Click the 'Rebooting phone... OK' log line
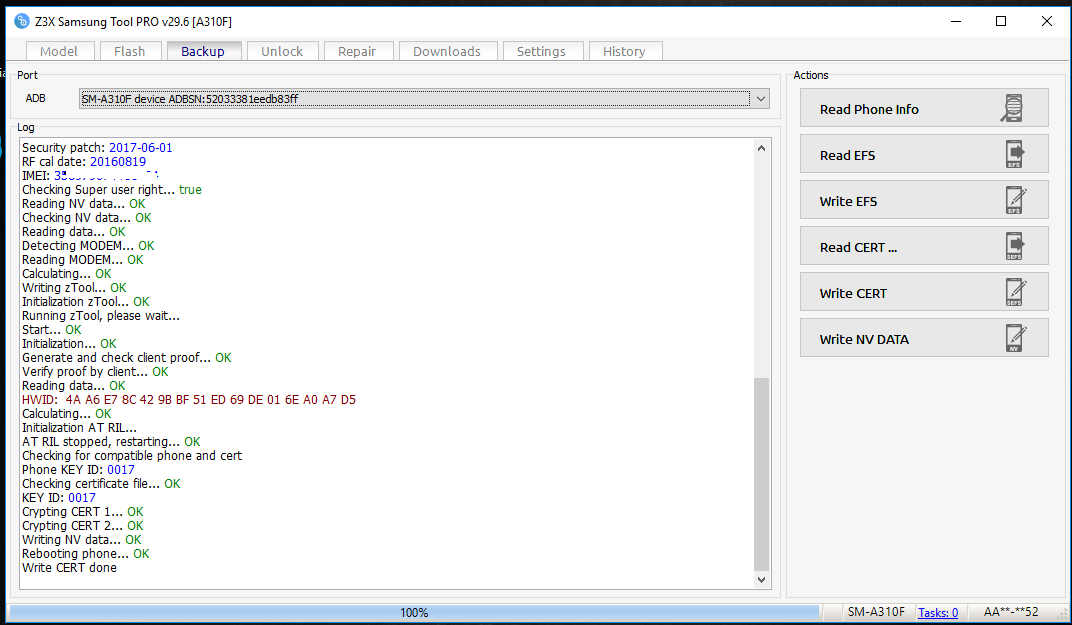The height and width of the screenshot is (625, 1072). (x=85, y=553)
